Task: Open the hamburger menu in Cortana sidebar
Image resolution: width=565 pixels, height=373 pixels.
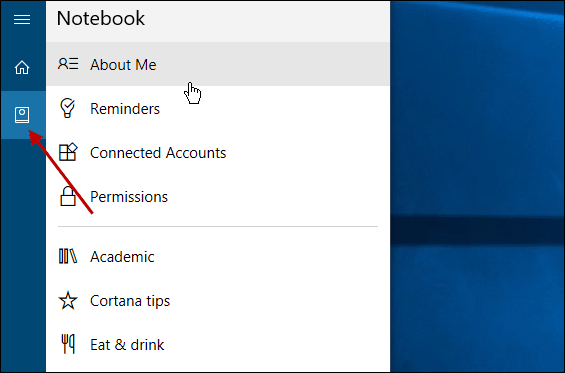Action: pos(22,19)
